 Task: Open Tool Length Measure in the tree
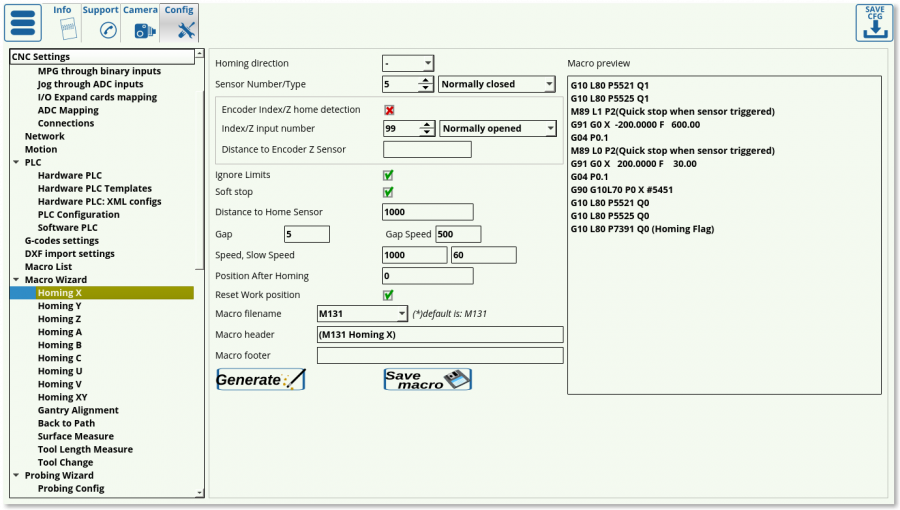point(85,449)
